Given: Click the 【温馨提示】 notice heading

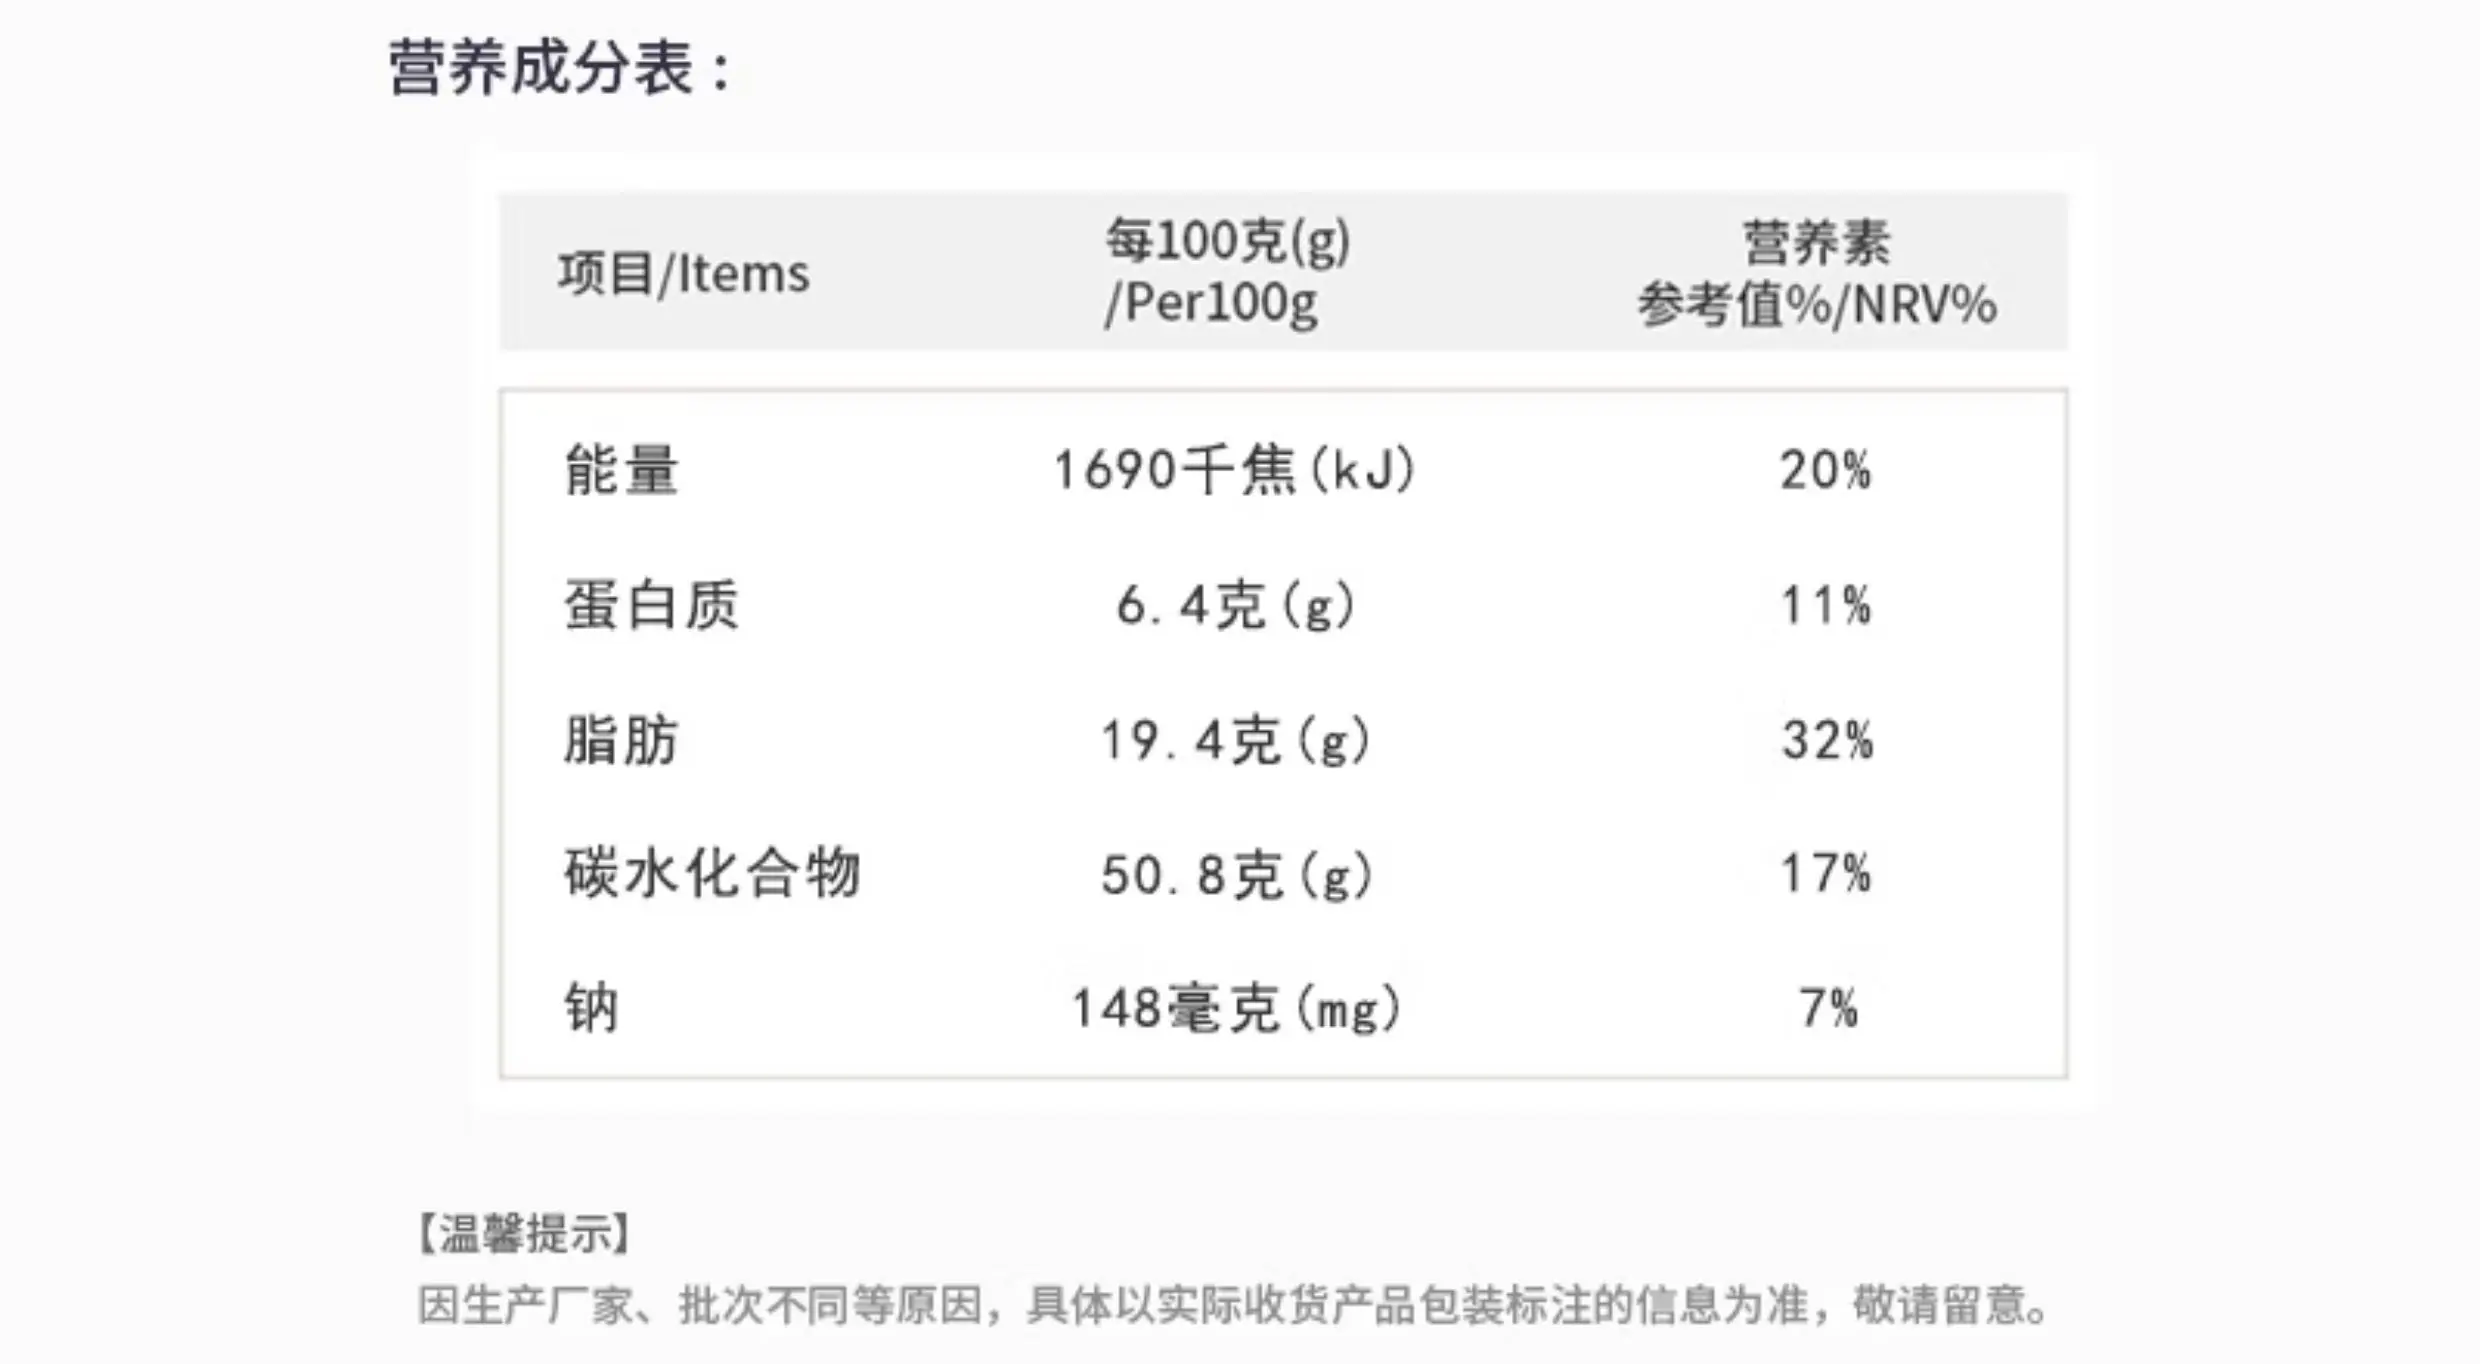Looking at the screenshot, I should coord(523,1234).
